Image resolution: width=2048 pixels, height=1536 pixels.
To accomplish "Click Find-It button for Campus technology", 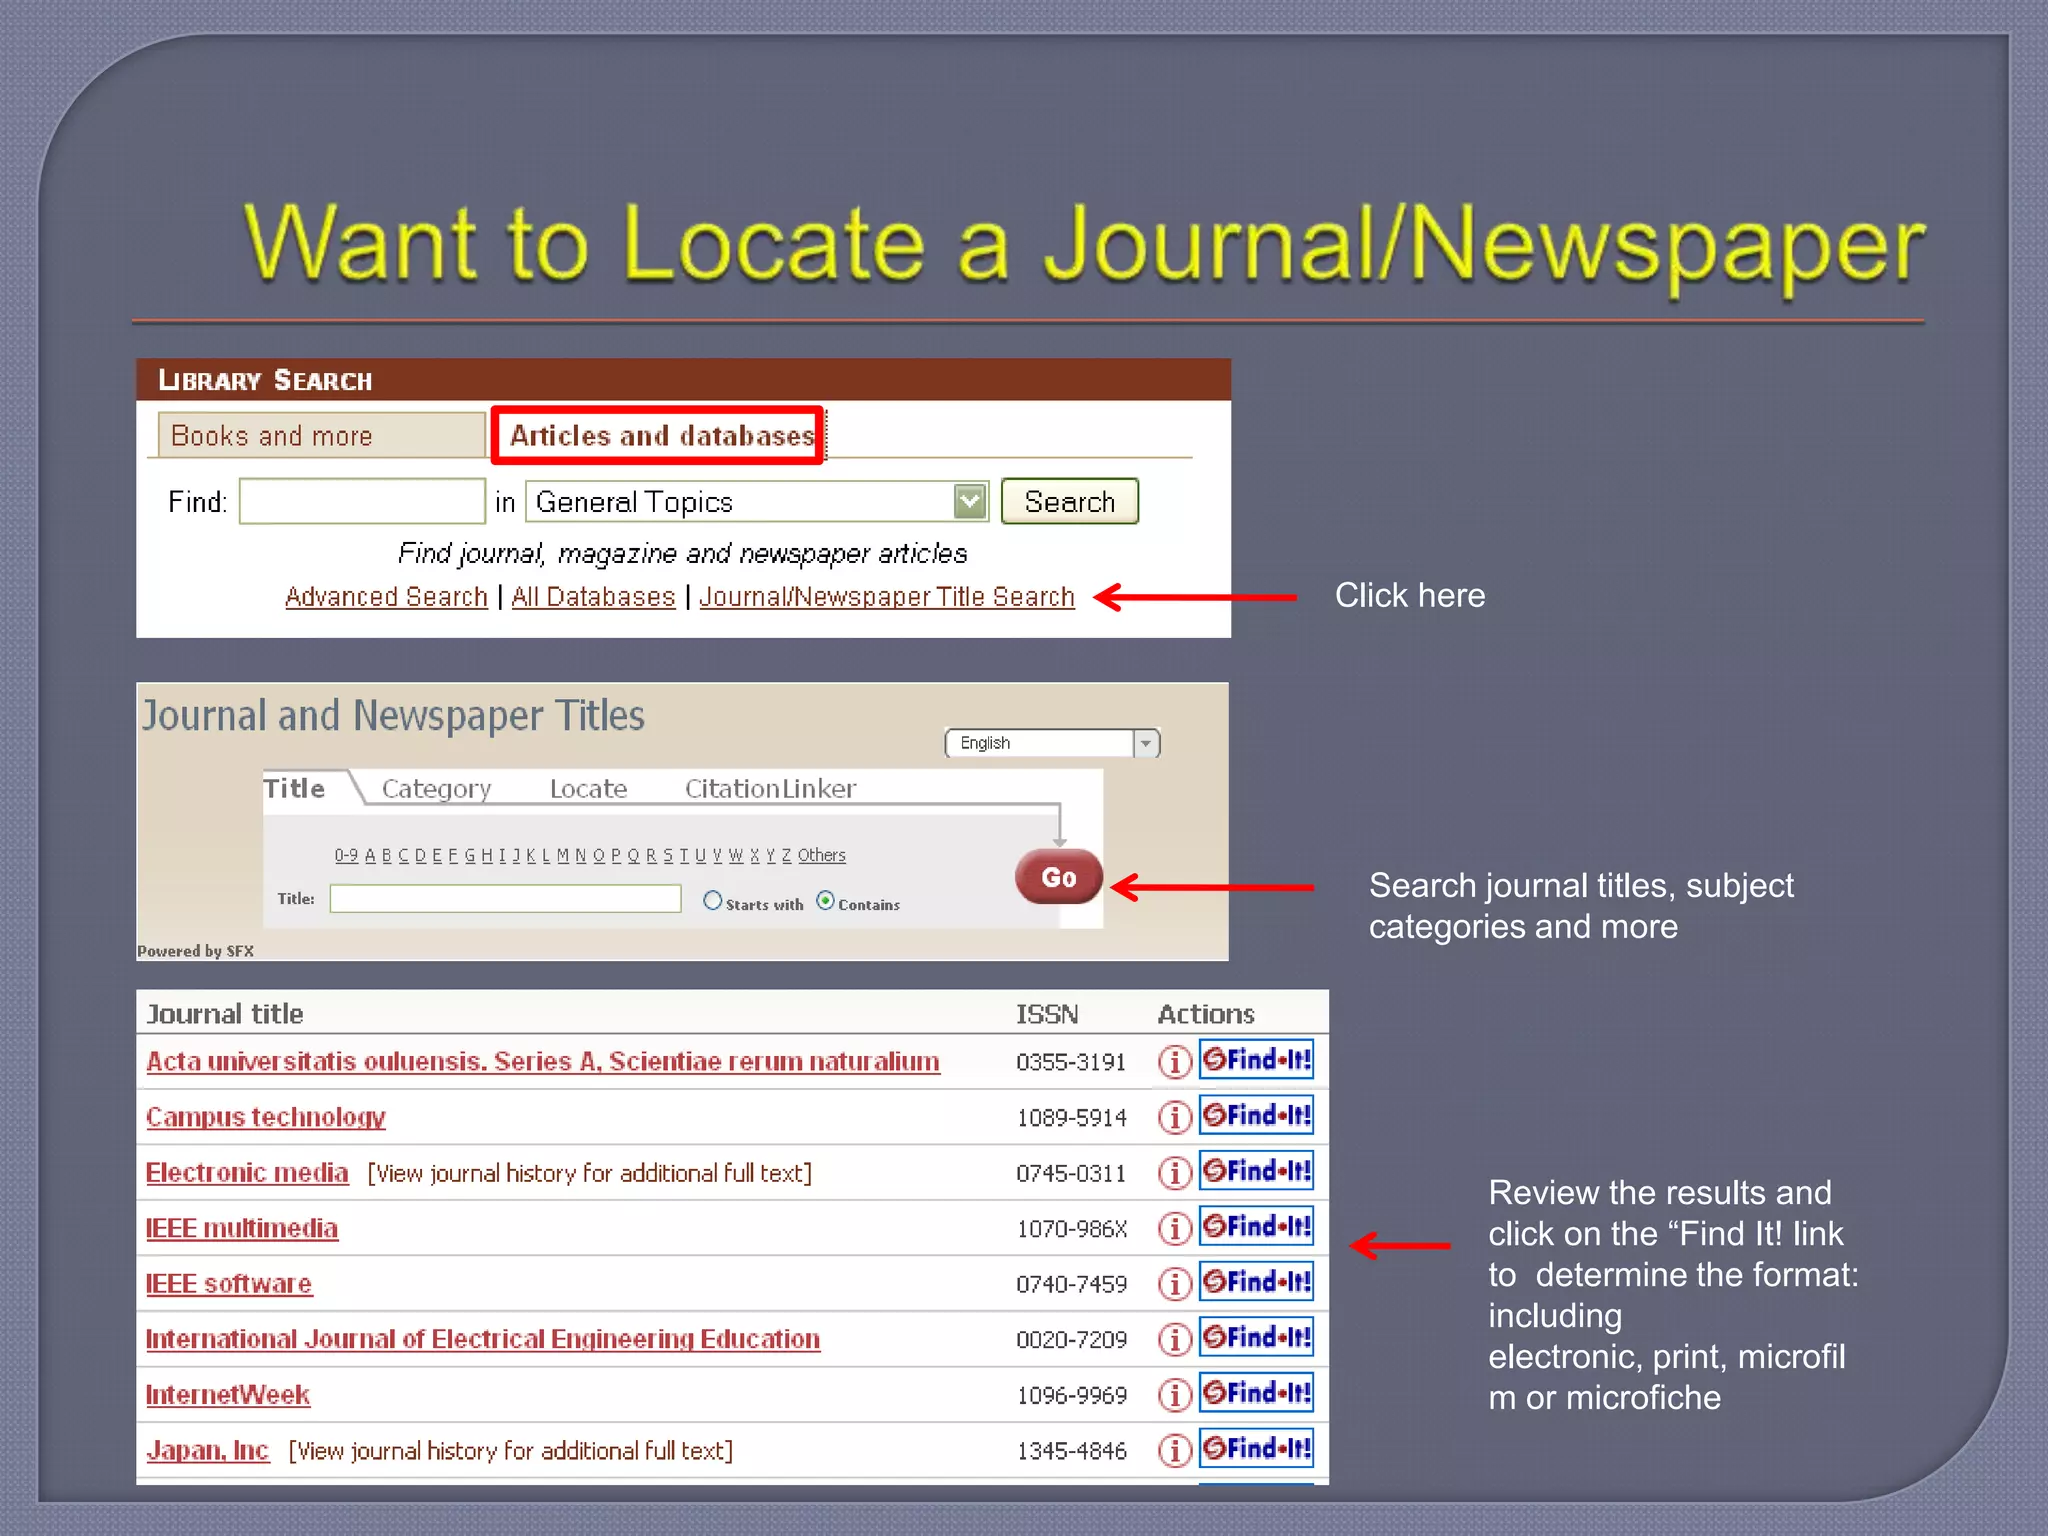I will (1257, 1115).
